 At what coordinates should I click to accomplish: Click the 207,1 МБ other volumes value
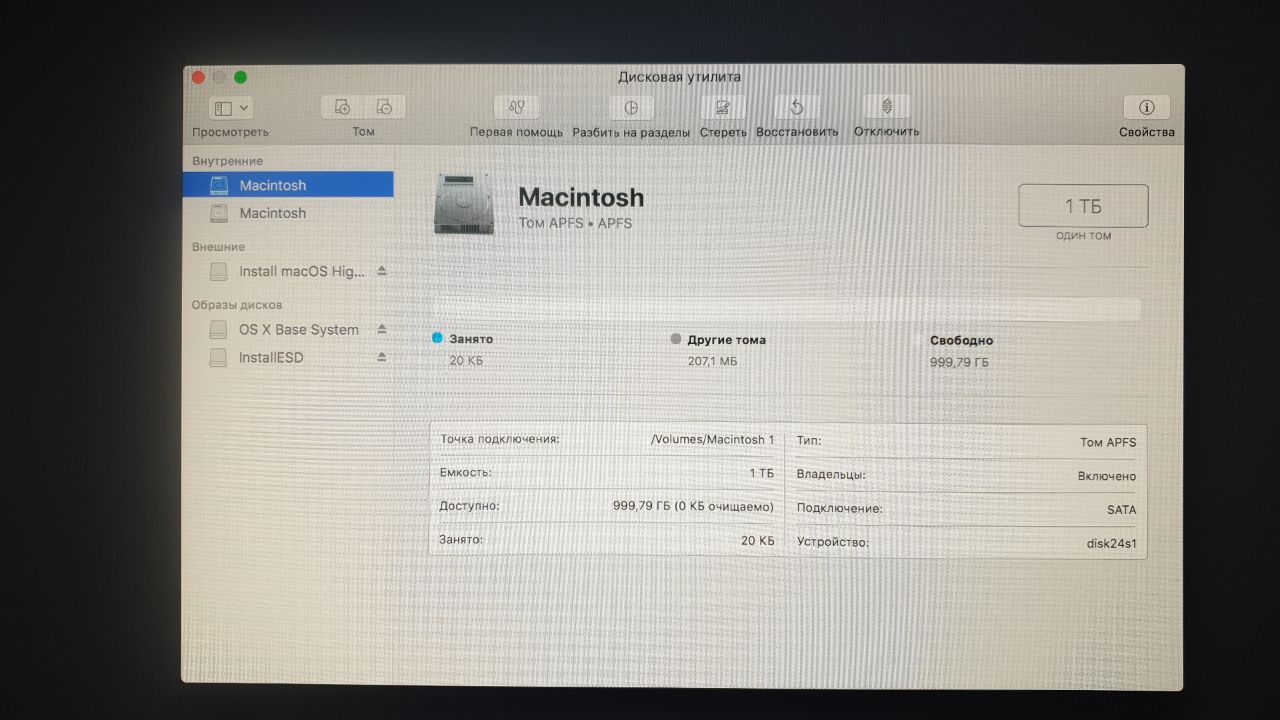[712, 361]
